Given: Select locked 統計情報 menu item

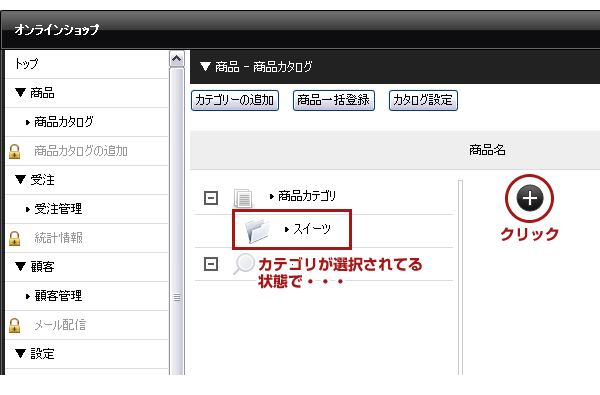Looking at the screenshot, I should coord(58,238).
